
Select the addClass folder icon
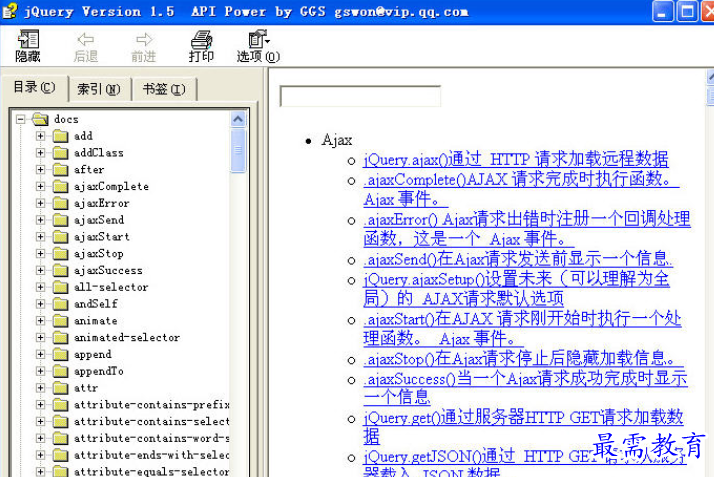click(60, 153)
